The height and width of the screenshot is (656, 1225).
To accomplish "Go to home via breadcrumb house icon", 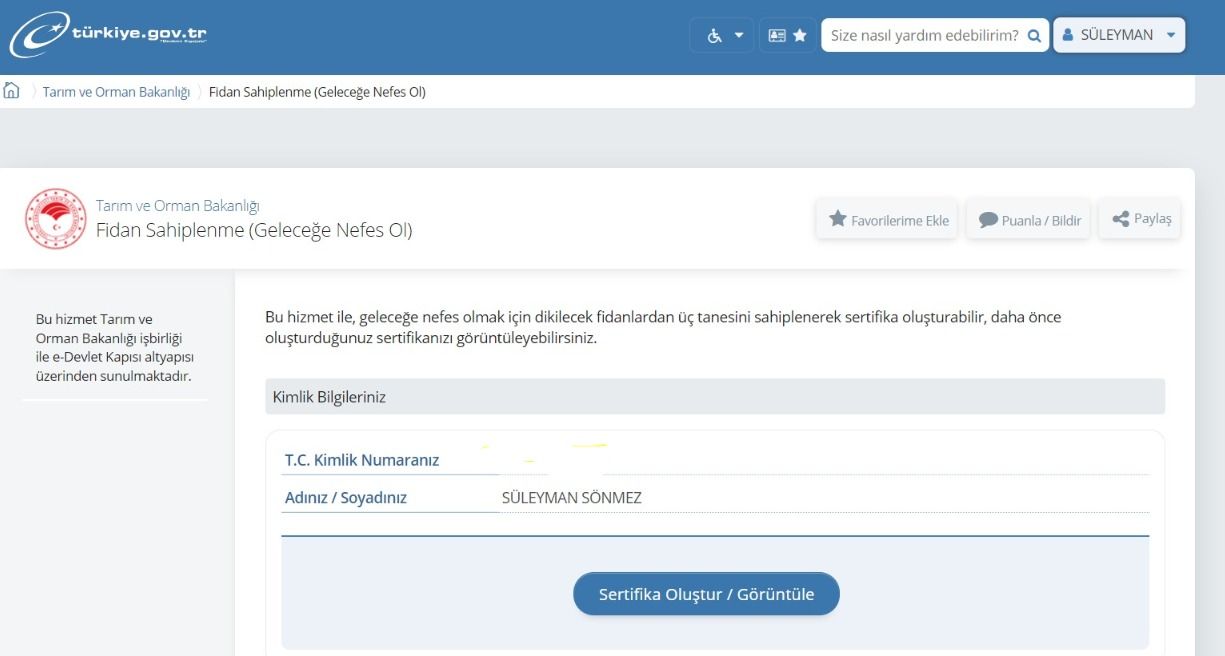I will pyautogui.click(x=12, y=91).
